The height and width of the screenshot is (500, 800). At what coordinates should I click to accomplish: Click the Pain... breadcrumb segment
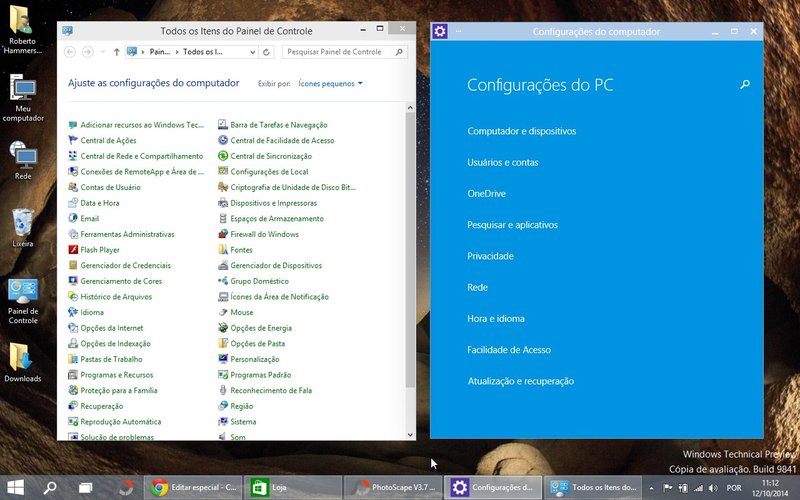[160, 52]
